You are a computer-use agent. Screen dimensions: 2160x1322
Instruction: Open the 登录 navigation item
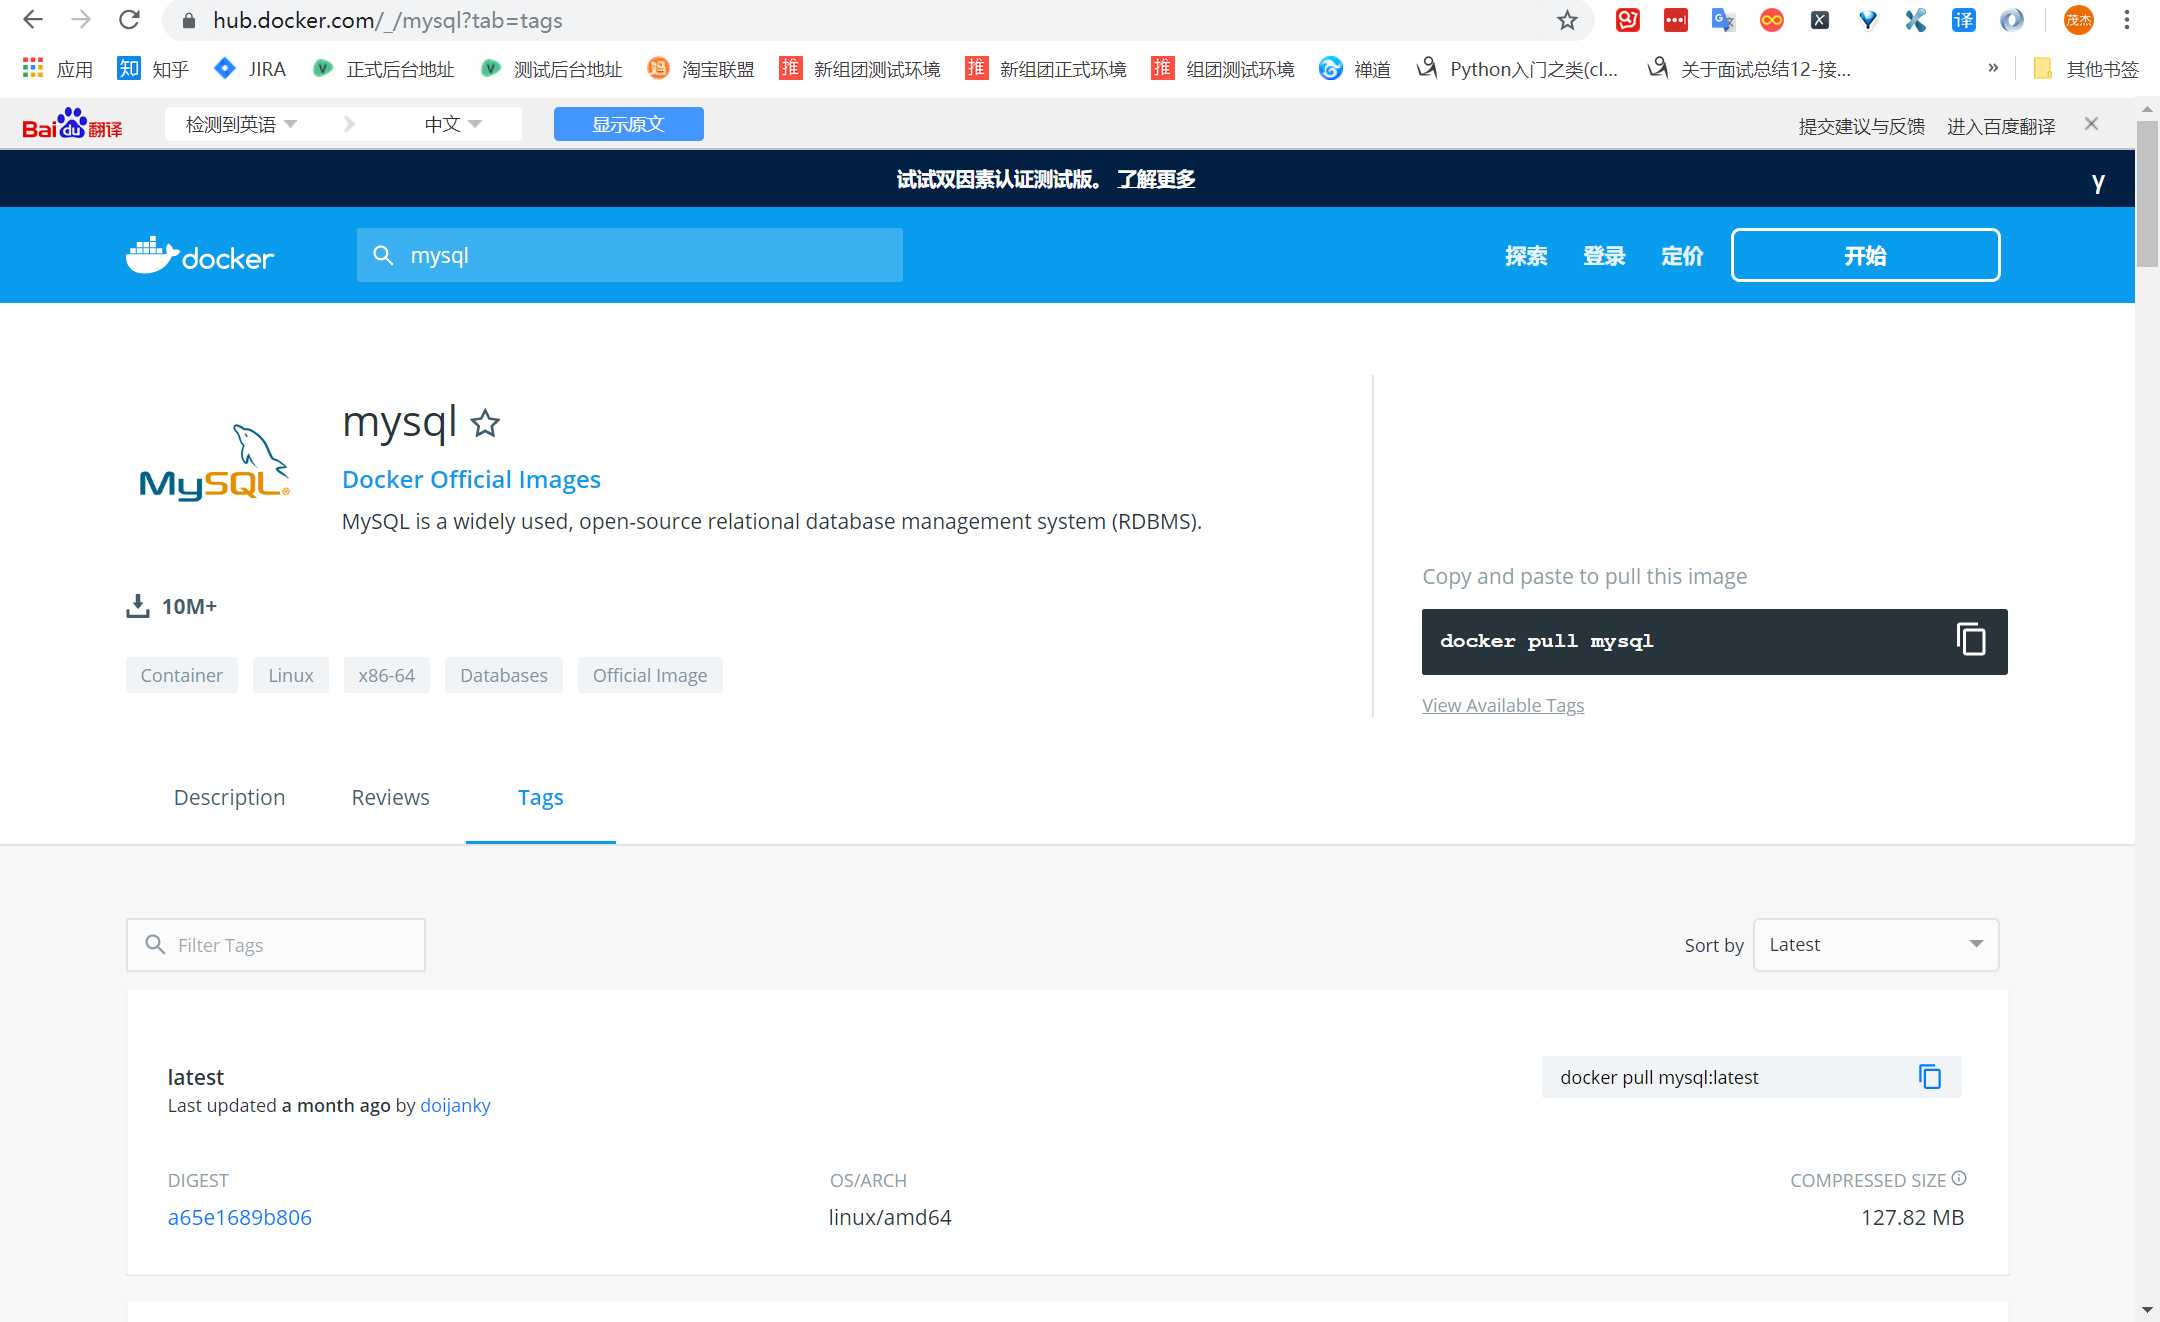1604,256
